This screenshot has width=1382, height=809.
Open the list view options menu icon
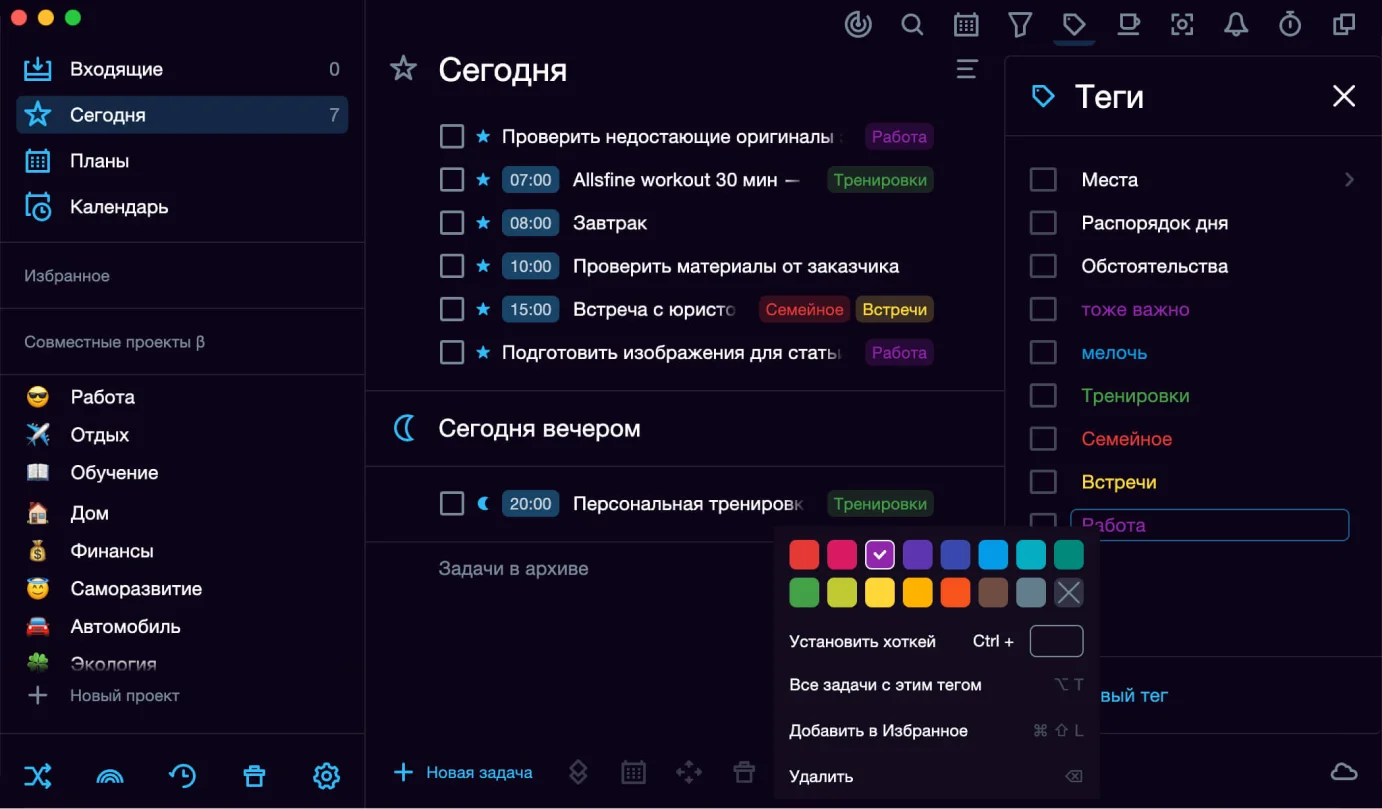pyautogui.click(x=966, y=69)
